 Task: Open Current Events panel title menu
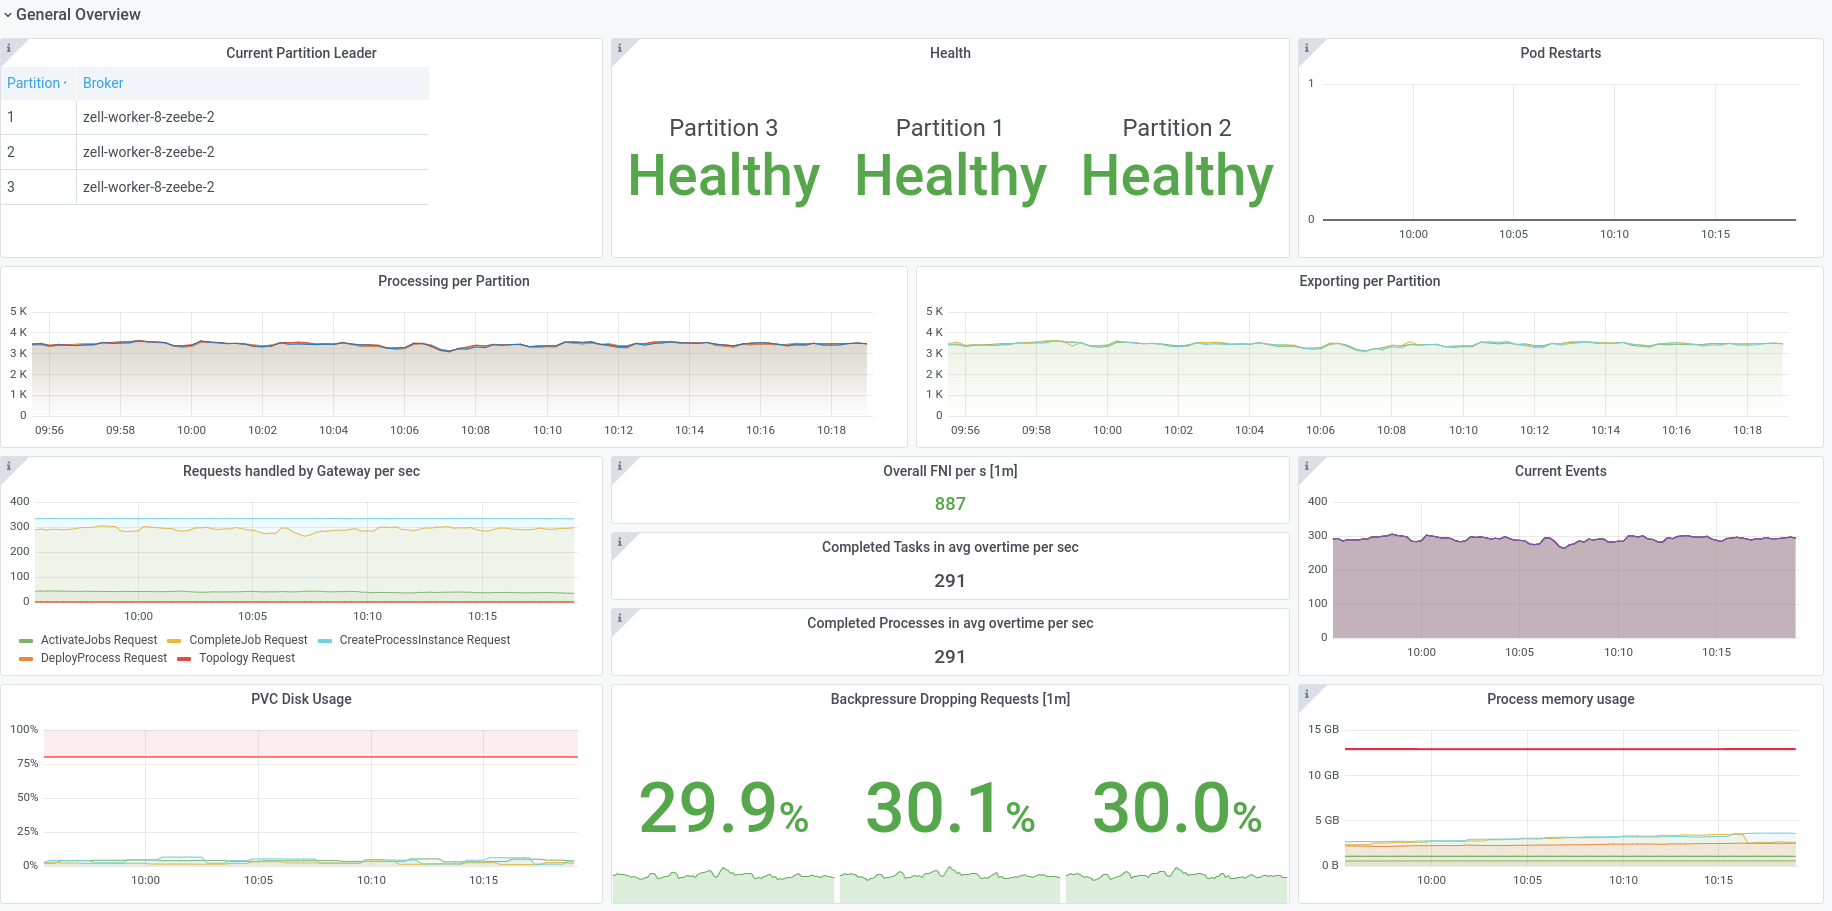[1560, 471]
